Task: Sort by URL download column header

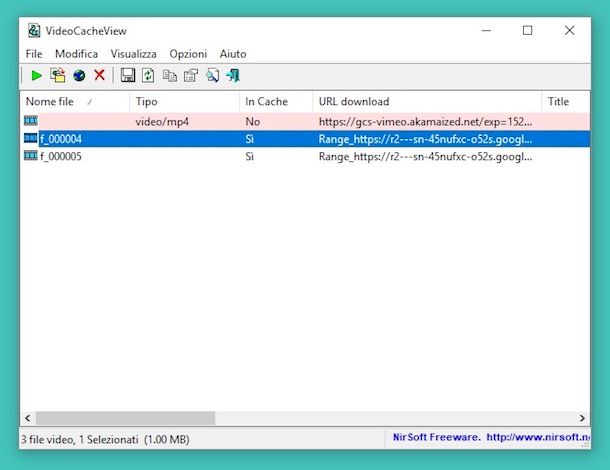Action: (x=427, y=102)
